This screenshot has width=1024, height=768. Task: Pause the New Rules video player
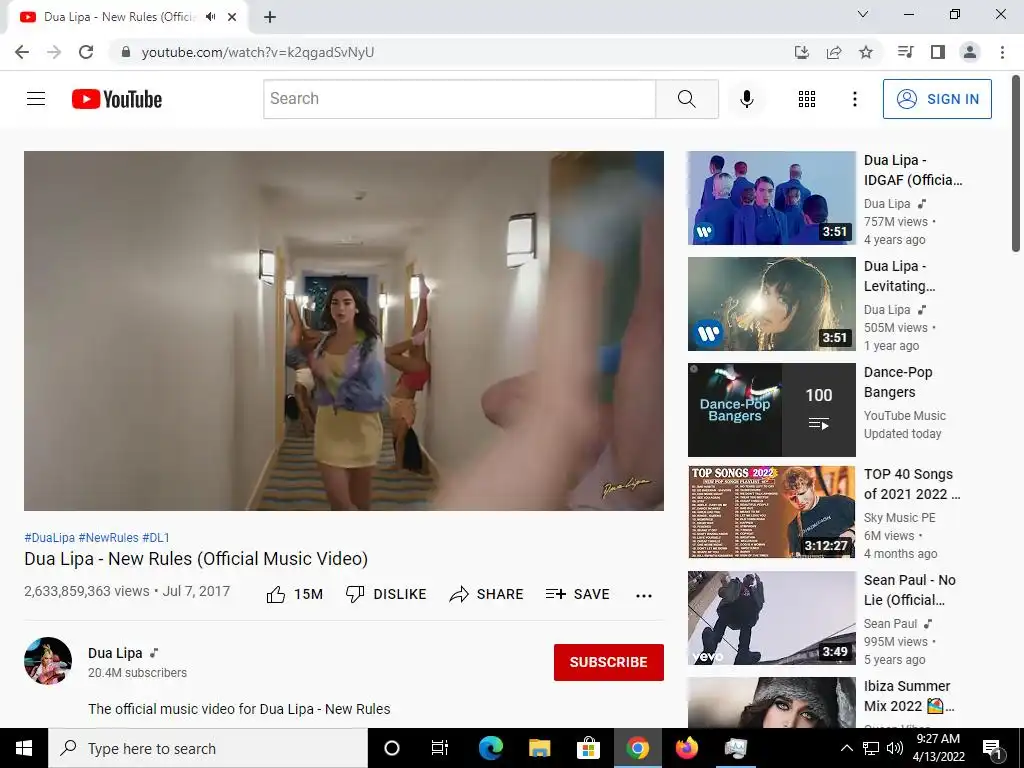pyautogui.click(x=344, y=330)
